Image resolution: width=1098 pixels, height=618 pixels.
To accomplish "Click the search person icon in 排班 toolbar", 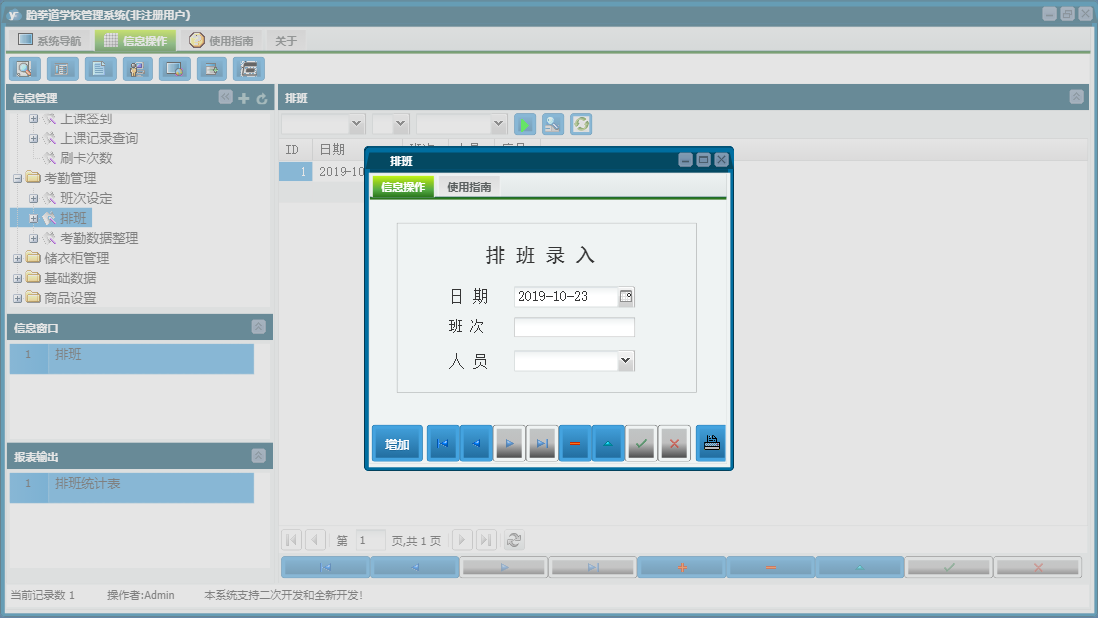I will point(553,125).
